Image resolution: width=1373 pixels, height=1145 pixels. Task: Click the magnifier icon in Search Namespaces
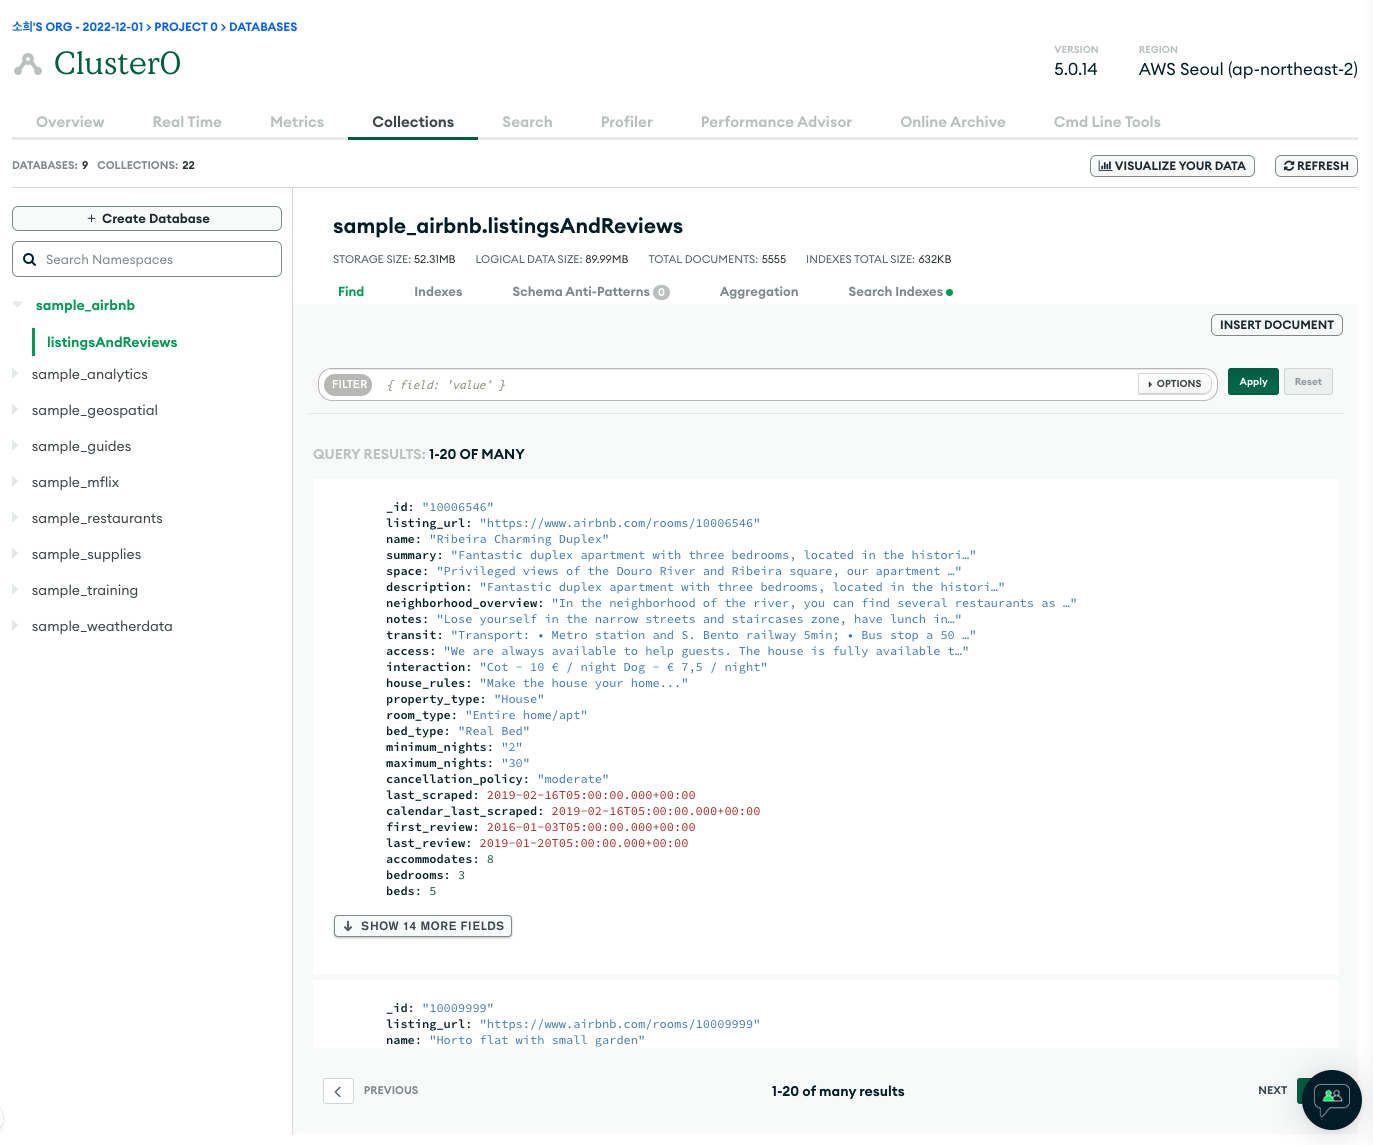(30, 259)
